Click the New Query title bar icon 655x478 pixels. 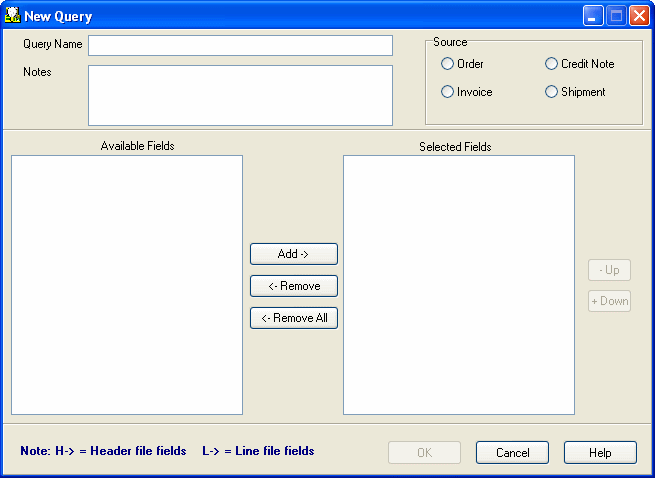[13, 16]
